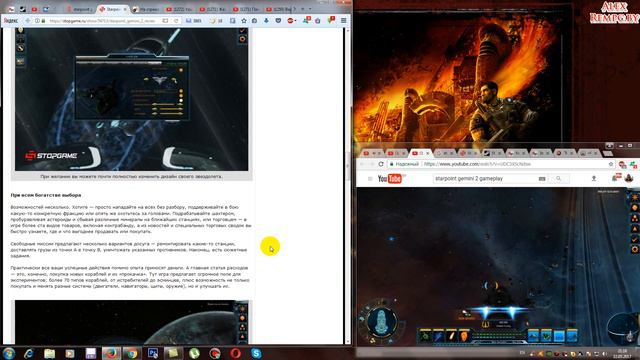Click the planet screenshot at page bottom
The width and height of the screenshot is (640, 360).
131,322
